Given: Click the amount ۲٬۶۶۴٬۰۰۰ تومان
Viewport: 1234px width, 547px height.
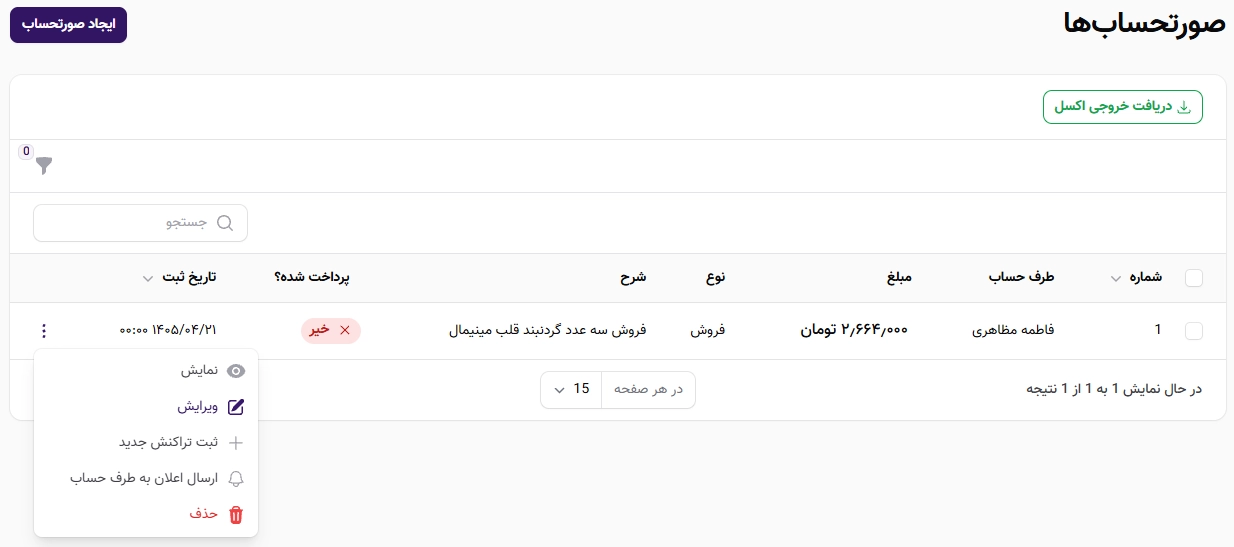Looking at the screenshot, I should [853, 330].
